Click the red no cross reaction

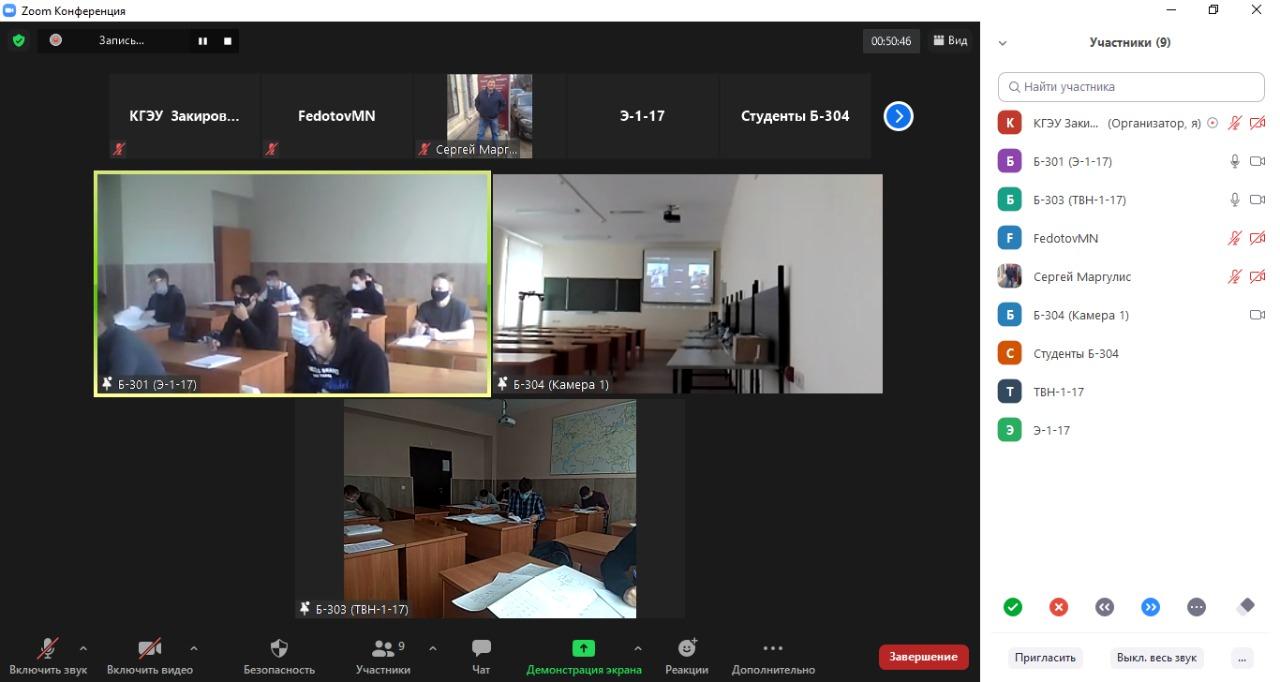1059,607
